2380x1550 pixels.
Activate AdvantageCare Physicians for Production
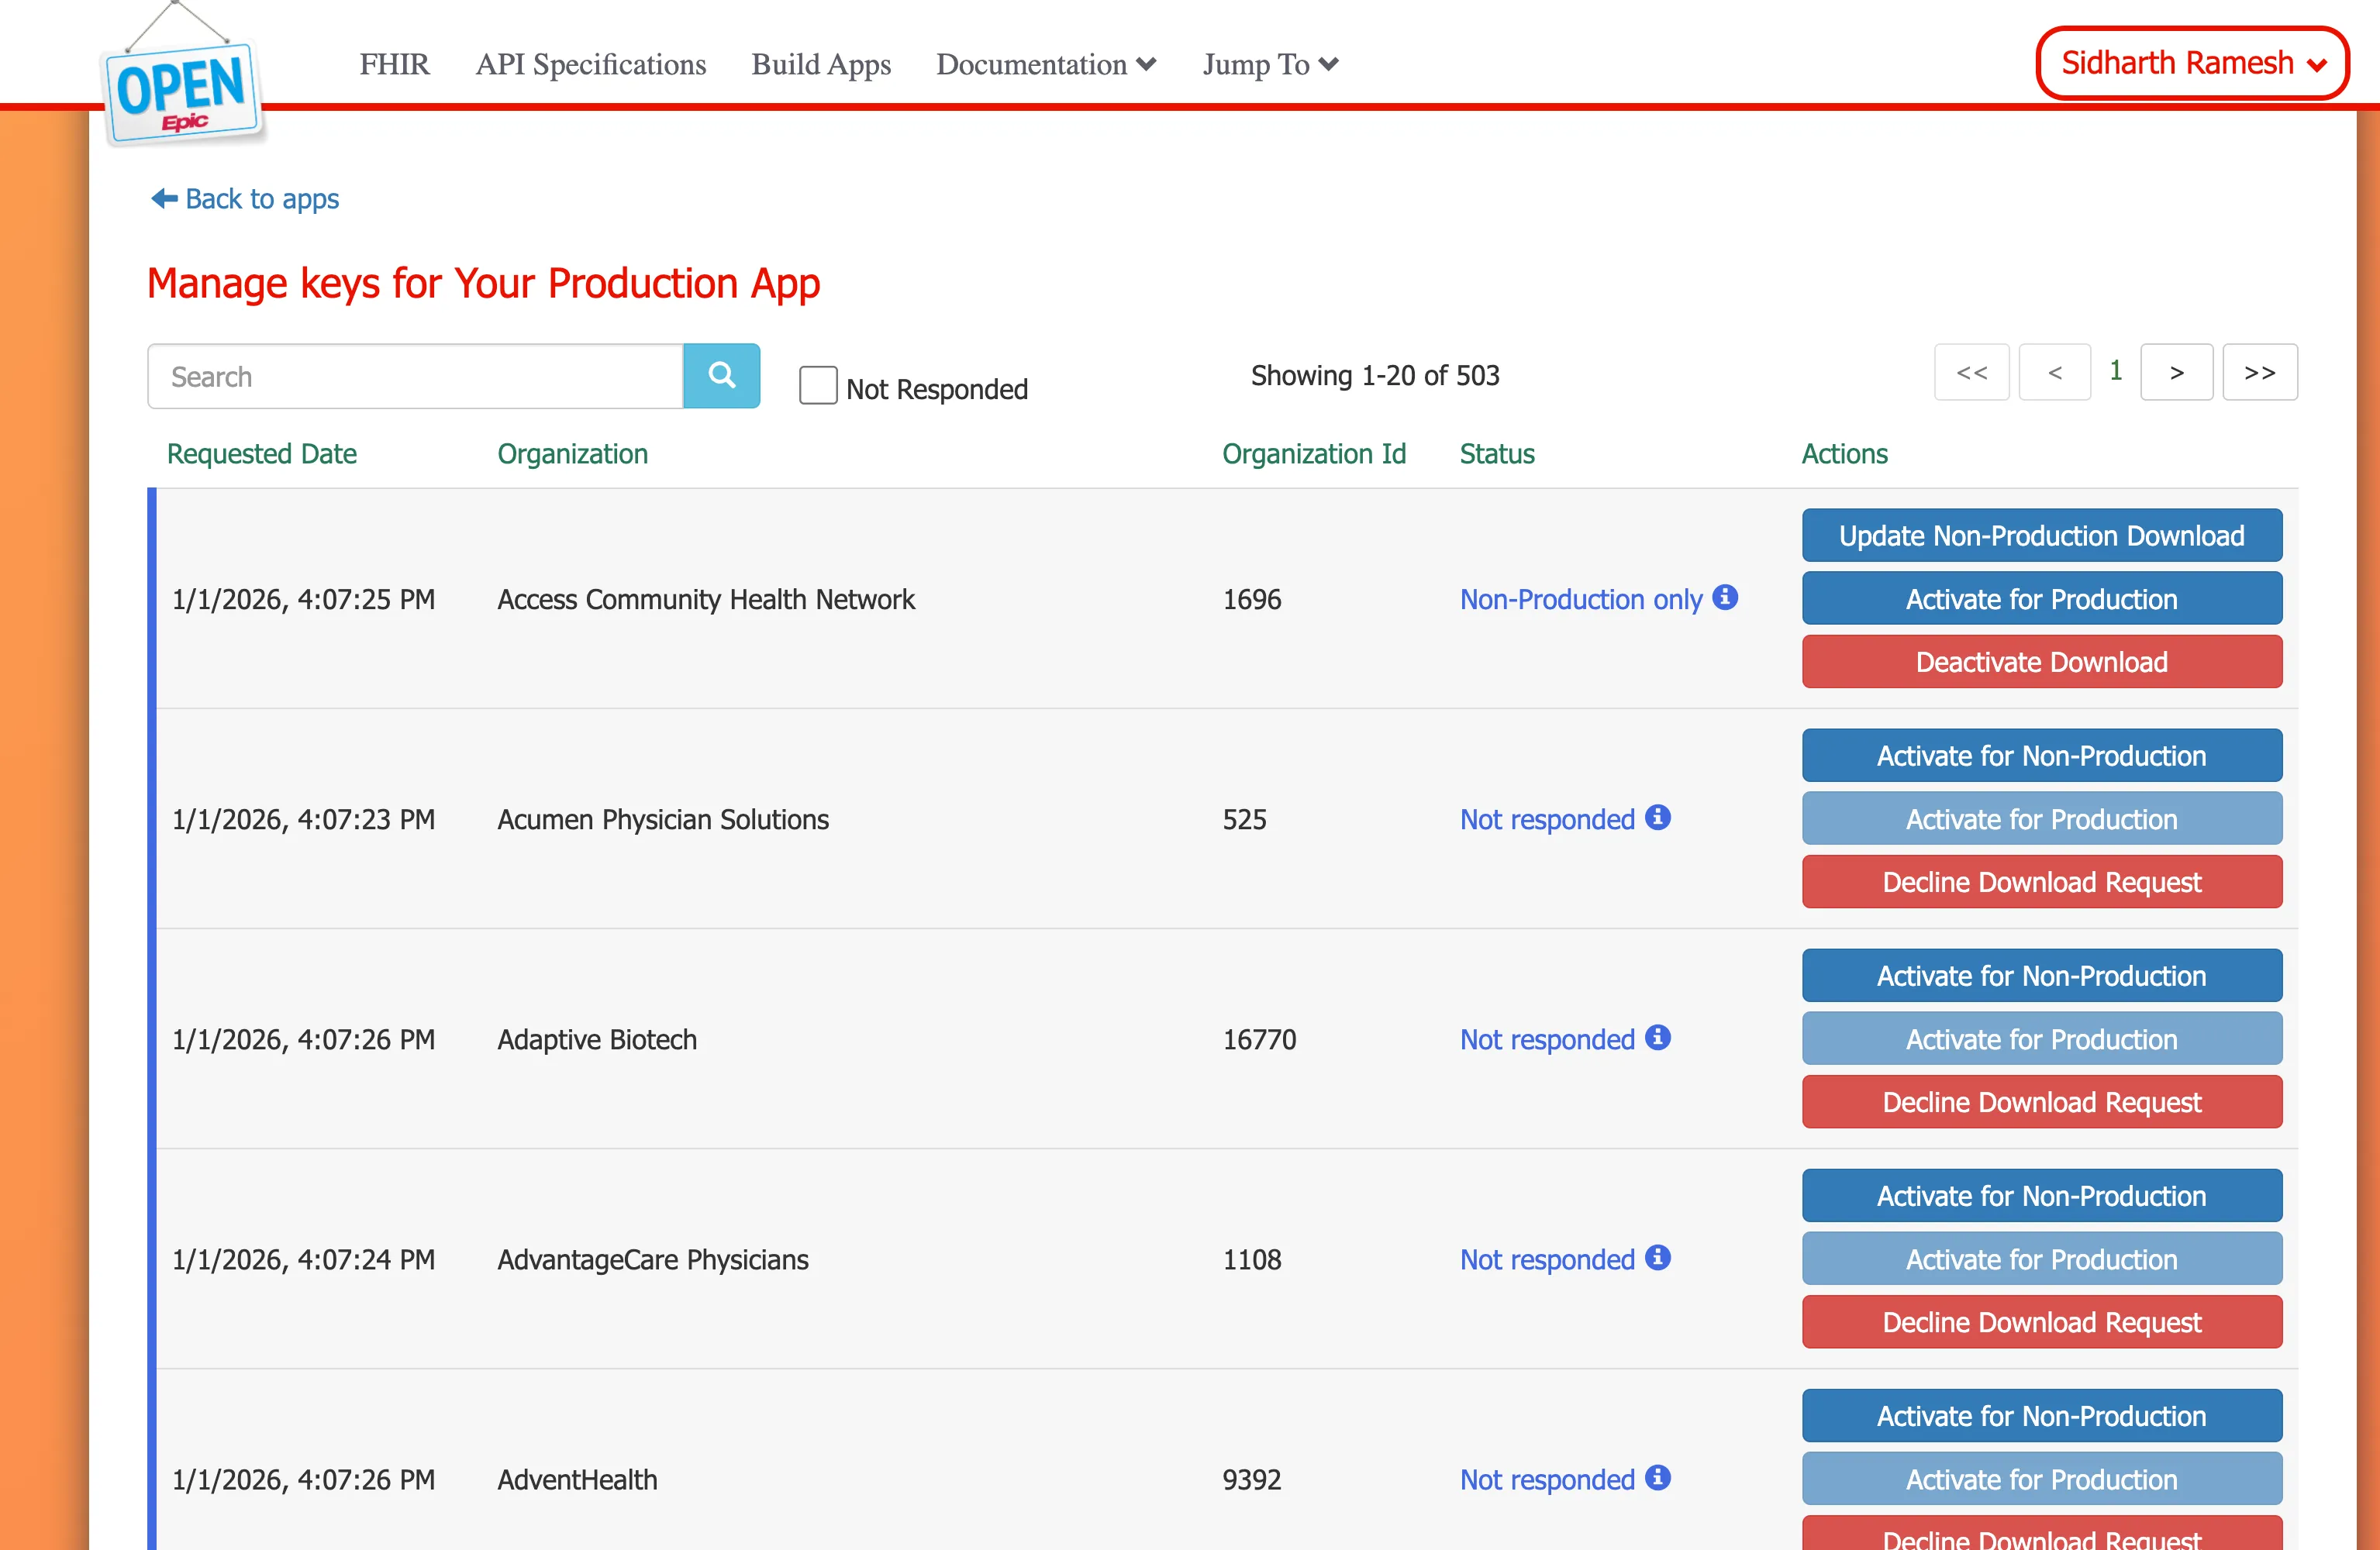click(x=2042, y=1258)
